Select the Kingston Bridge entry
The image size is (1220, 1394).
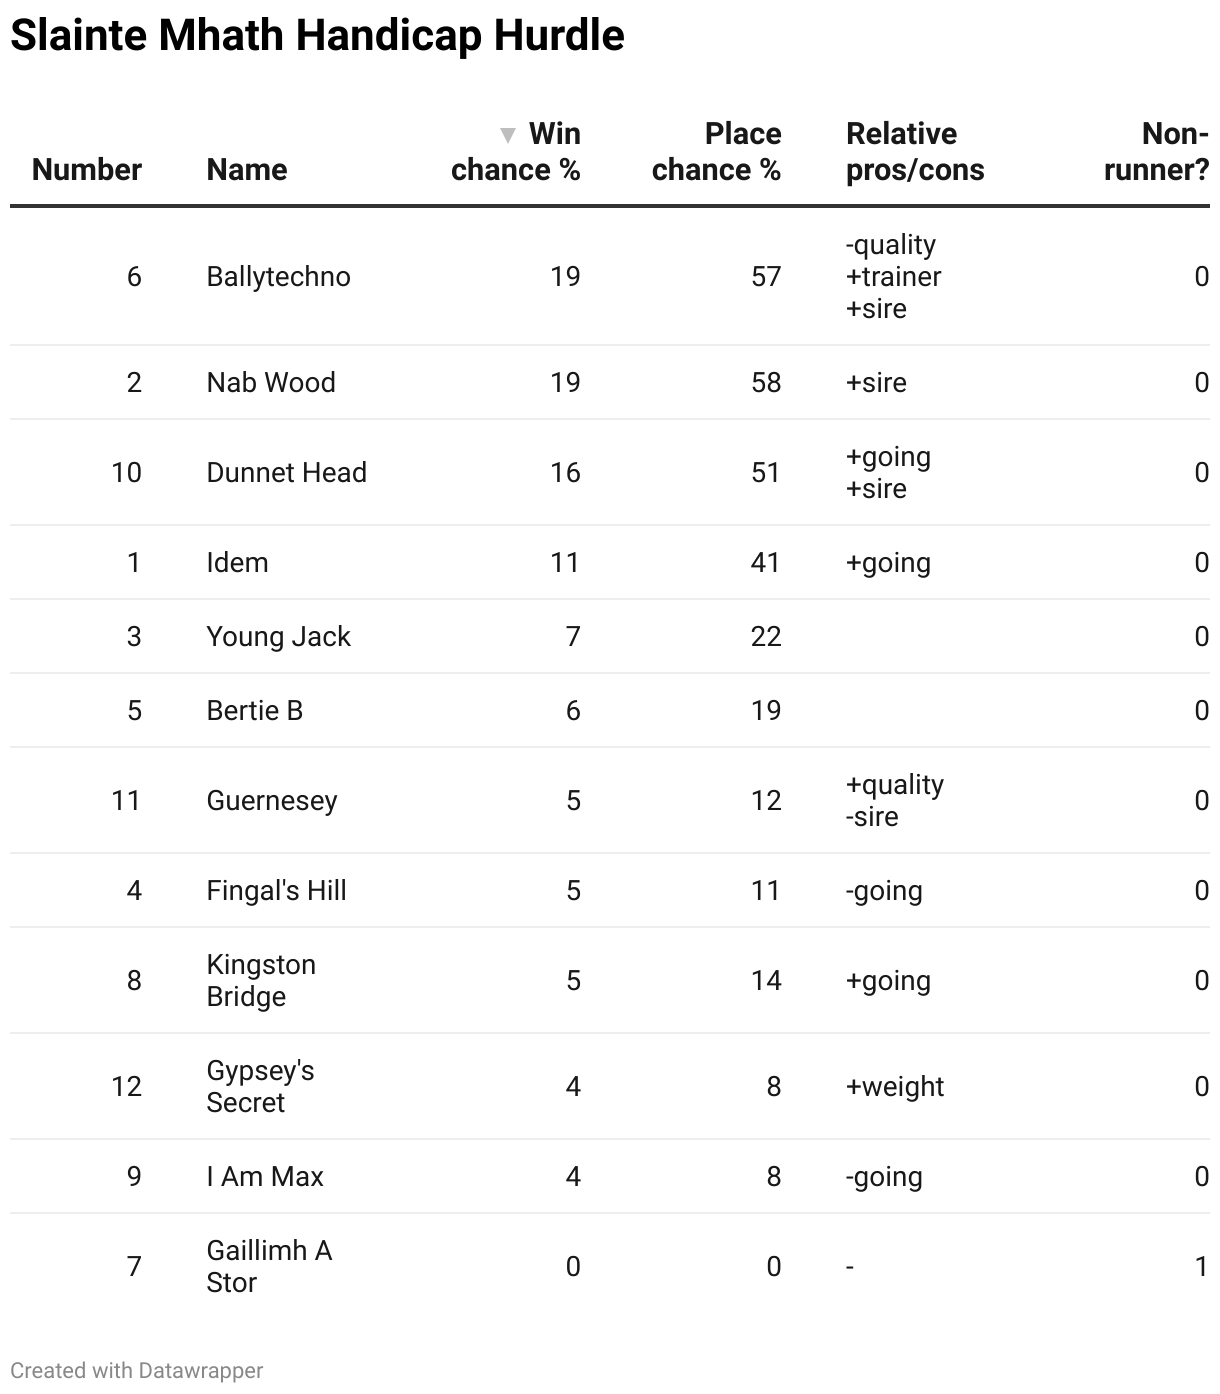click(261, 981)
